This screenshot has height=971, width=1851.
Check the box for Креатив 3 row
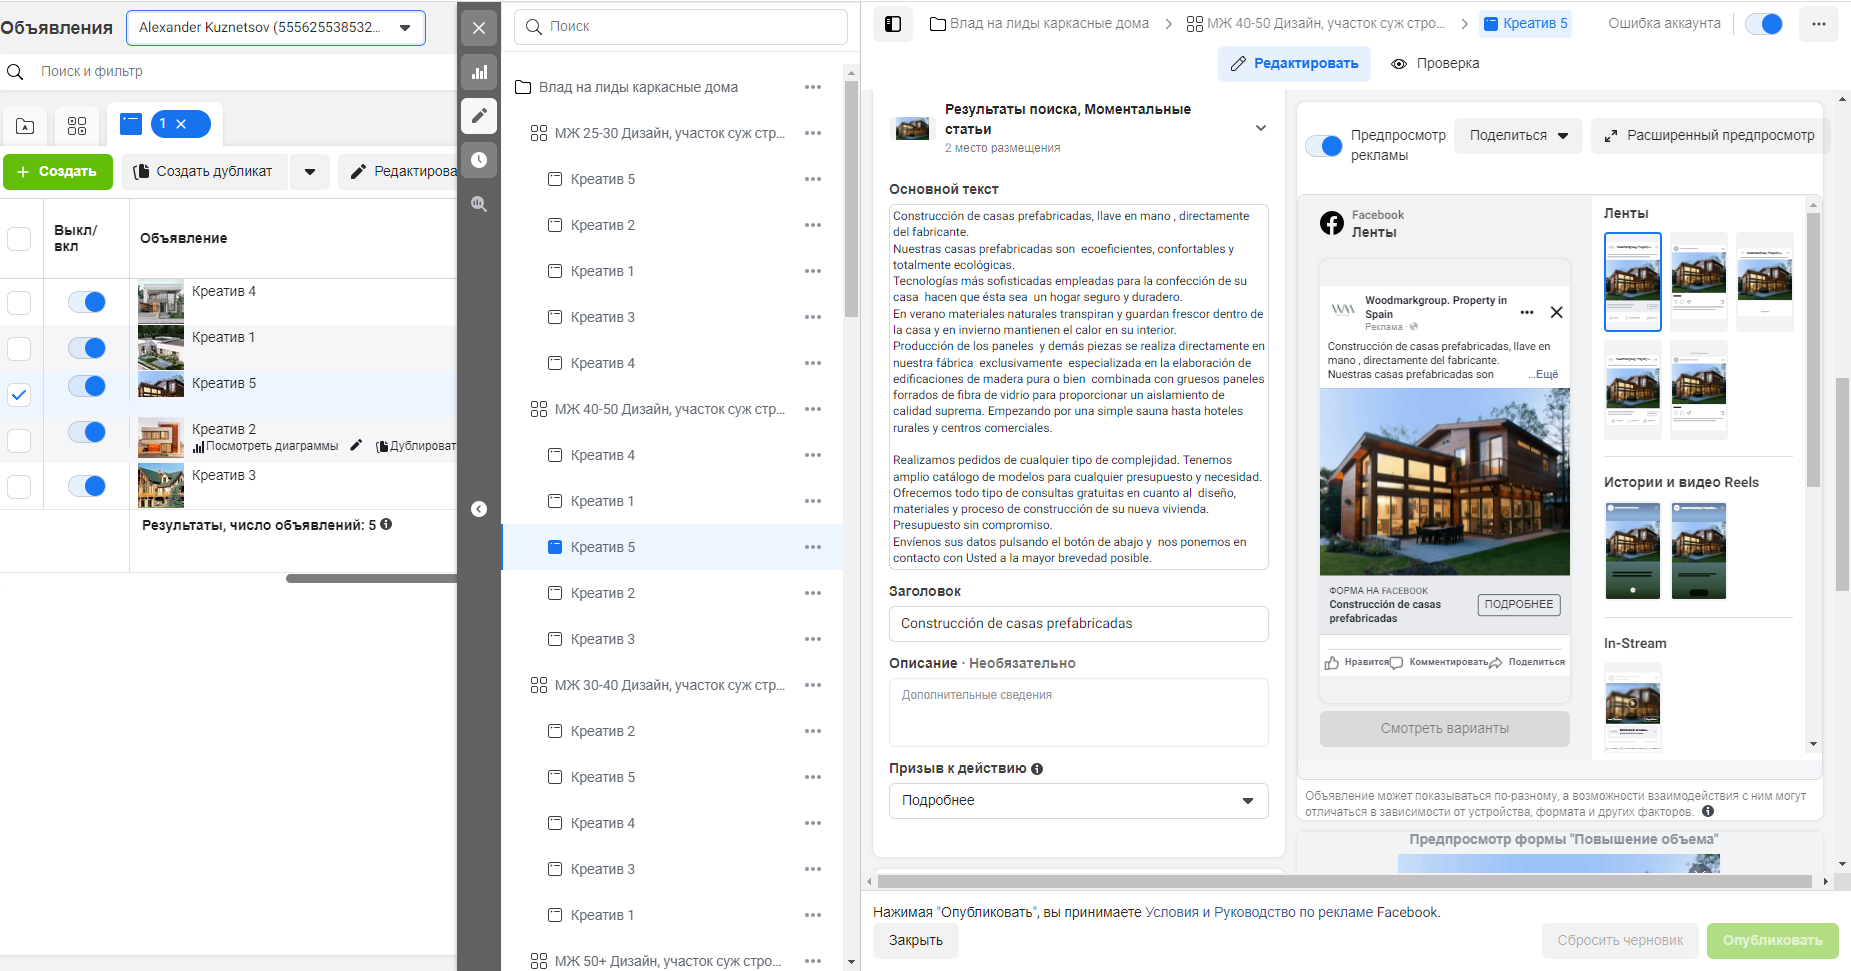point(19,487)
